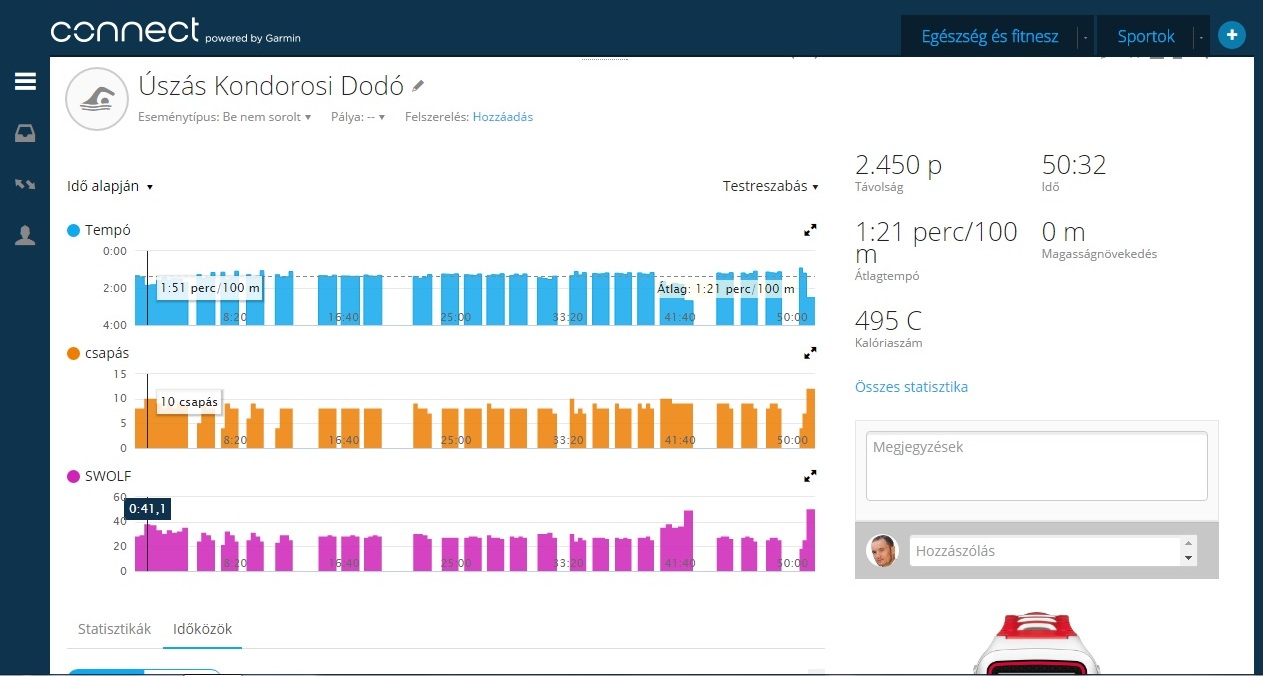Open the inbox tray icon in sidebar
Screen dimensions: 1263x676
pyautogui.click(x=25, y=133)
